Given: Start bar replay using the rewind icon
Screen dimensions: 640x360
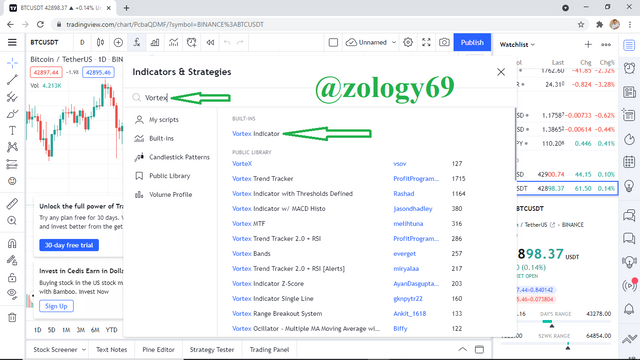Looking at the screenshot, I should click(x=210, y=42).
